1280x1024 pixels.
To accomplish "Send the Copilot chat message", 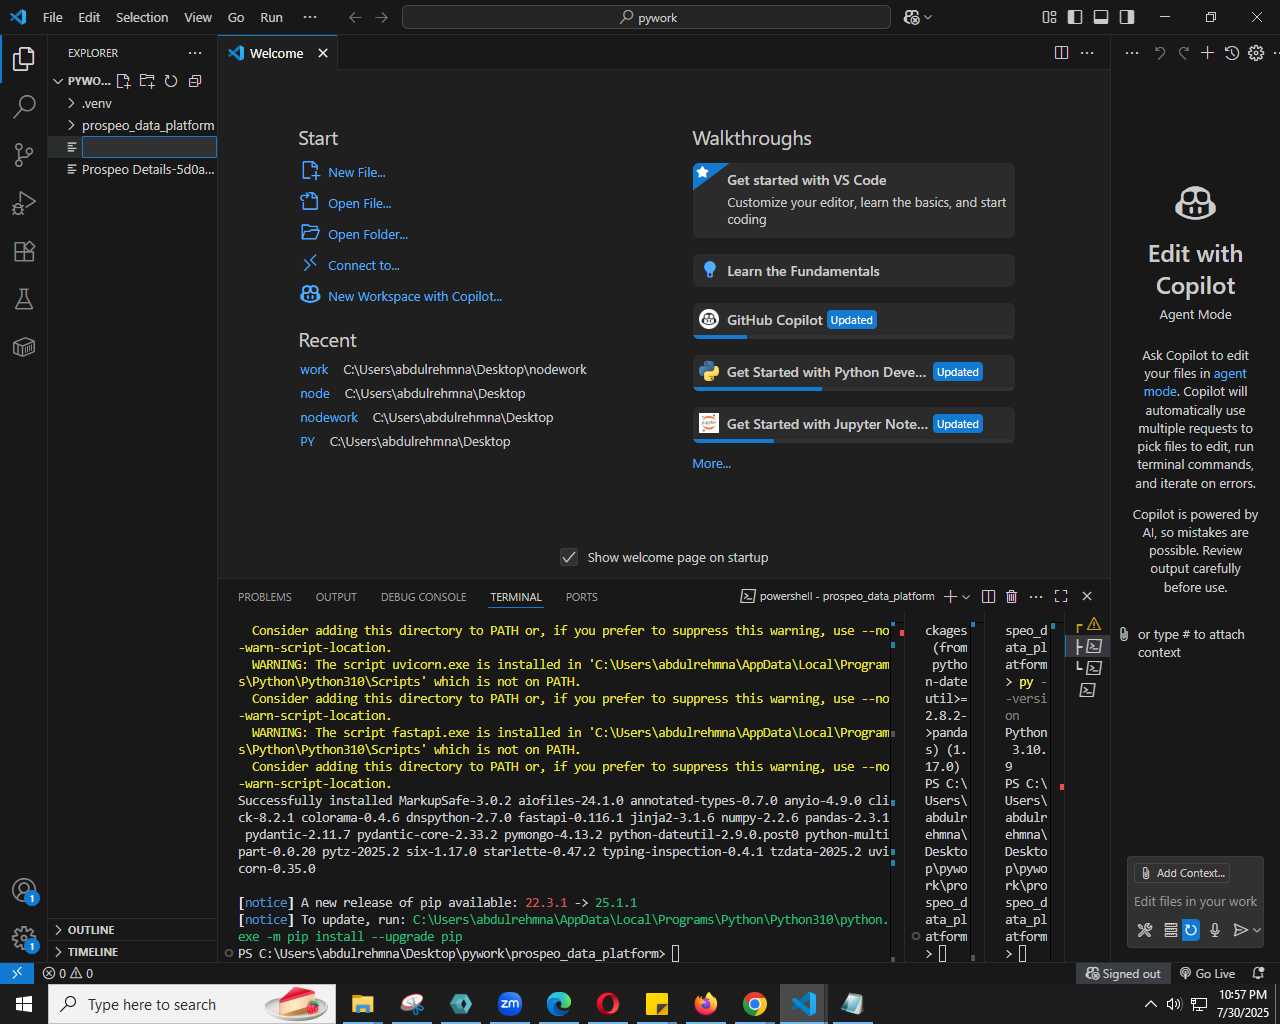I will (1240, 930).
